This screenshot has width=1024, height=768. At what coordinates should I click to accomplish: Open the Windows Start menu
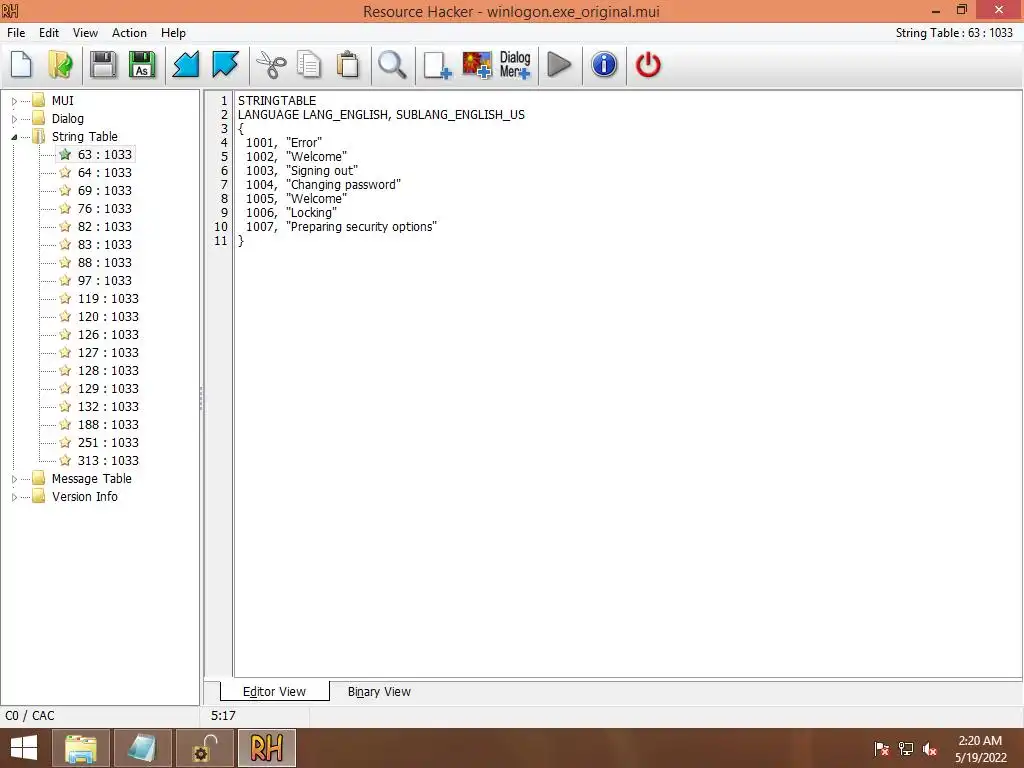tap(24, 748)
